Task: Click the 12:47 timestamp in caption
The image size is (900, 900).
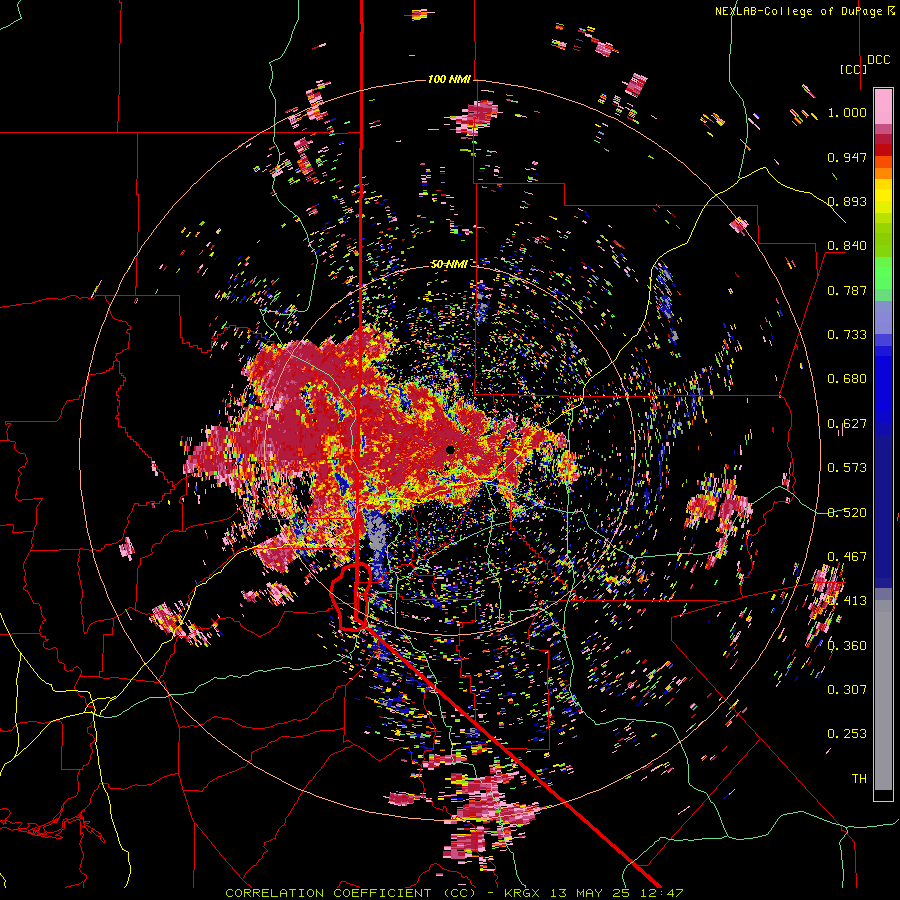Action: pos(663,893)
